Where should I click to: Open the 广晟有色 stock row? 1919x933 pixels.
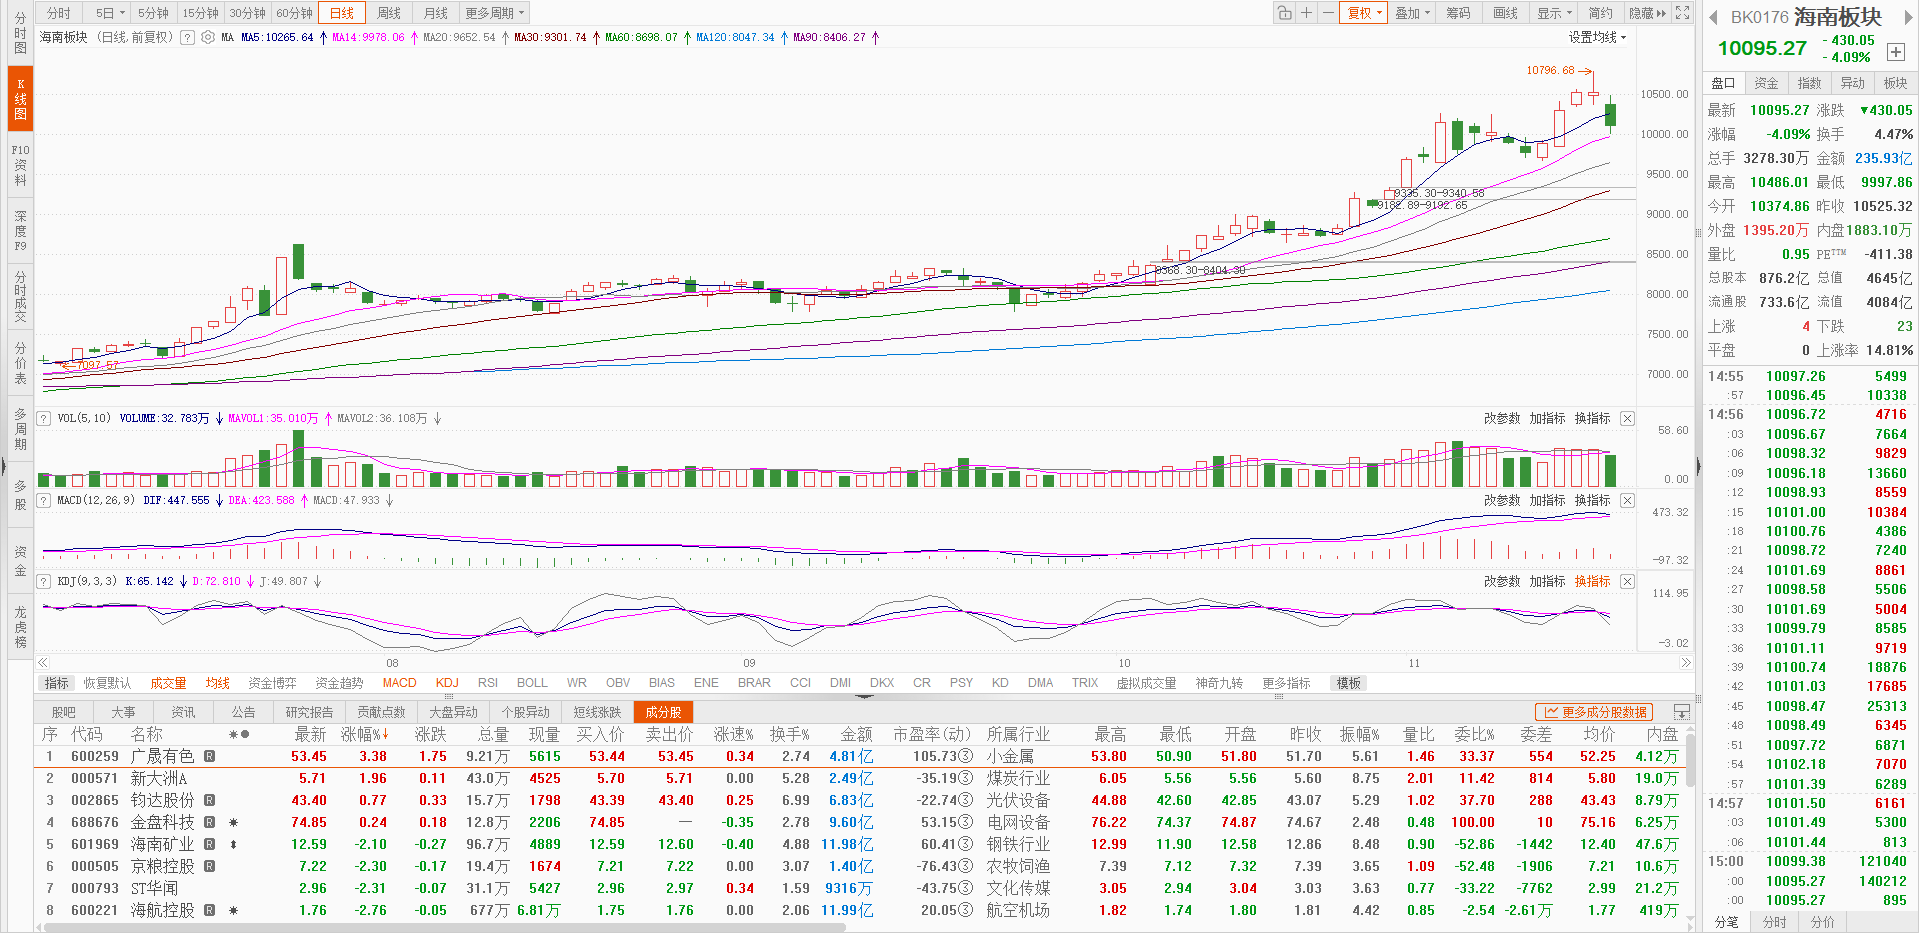162,756
